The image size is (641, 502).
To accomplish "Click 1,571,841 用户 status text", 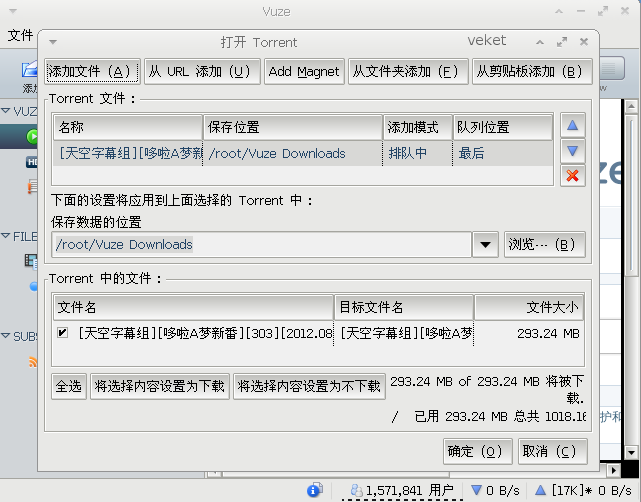I will (410, 490).
